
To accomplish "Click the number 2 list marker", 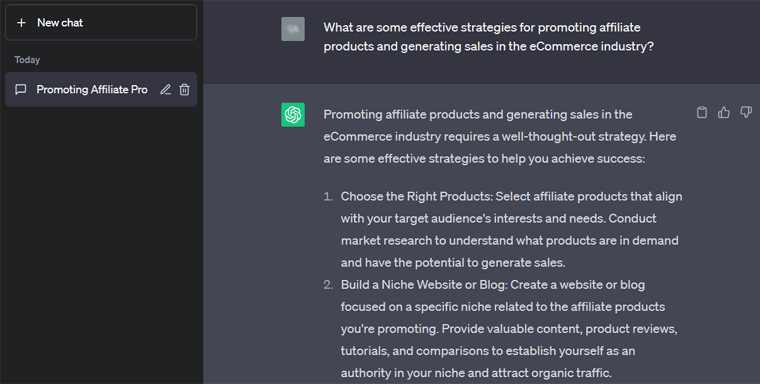I will click(x=329, y=285).
